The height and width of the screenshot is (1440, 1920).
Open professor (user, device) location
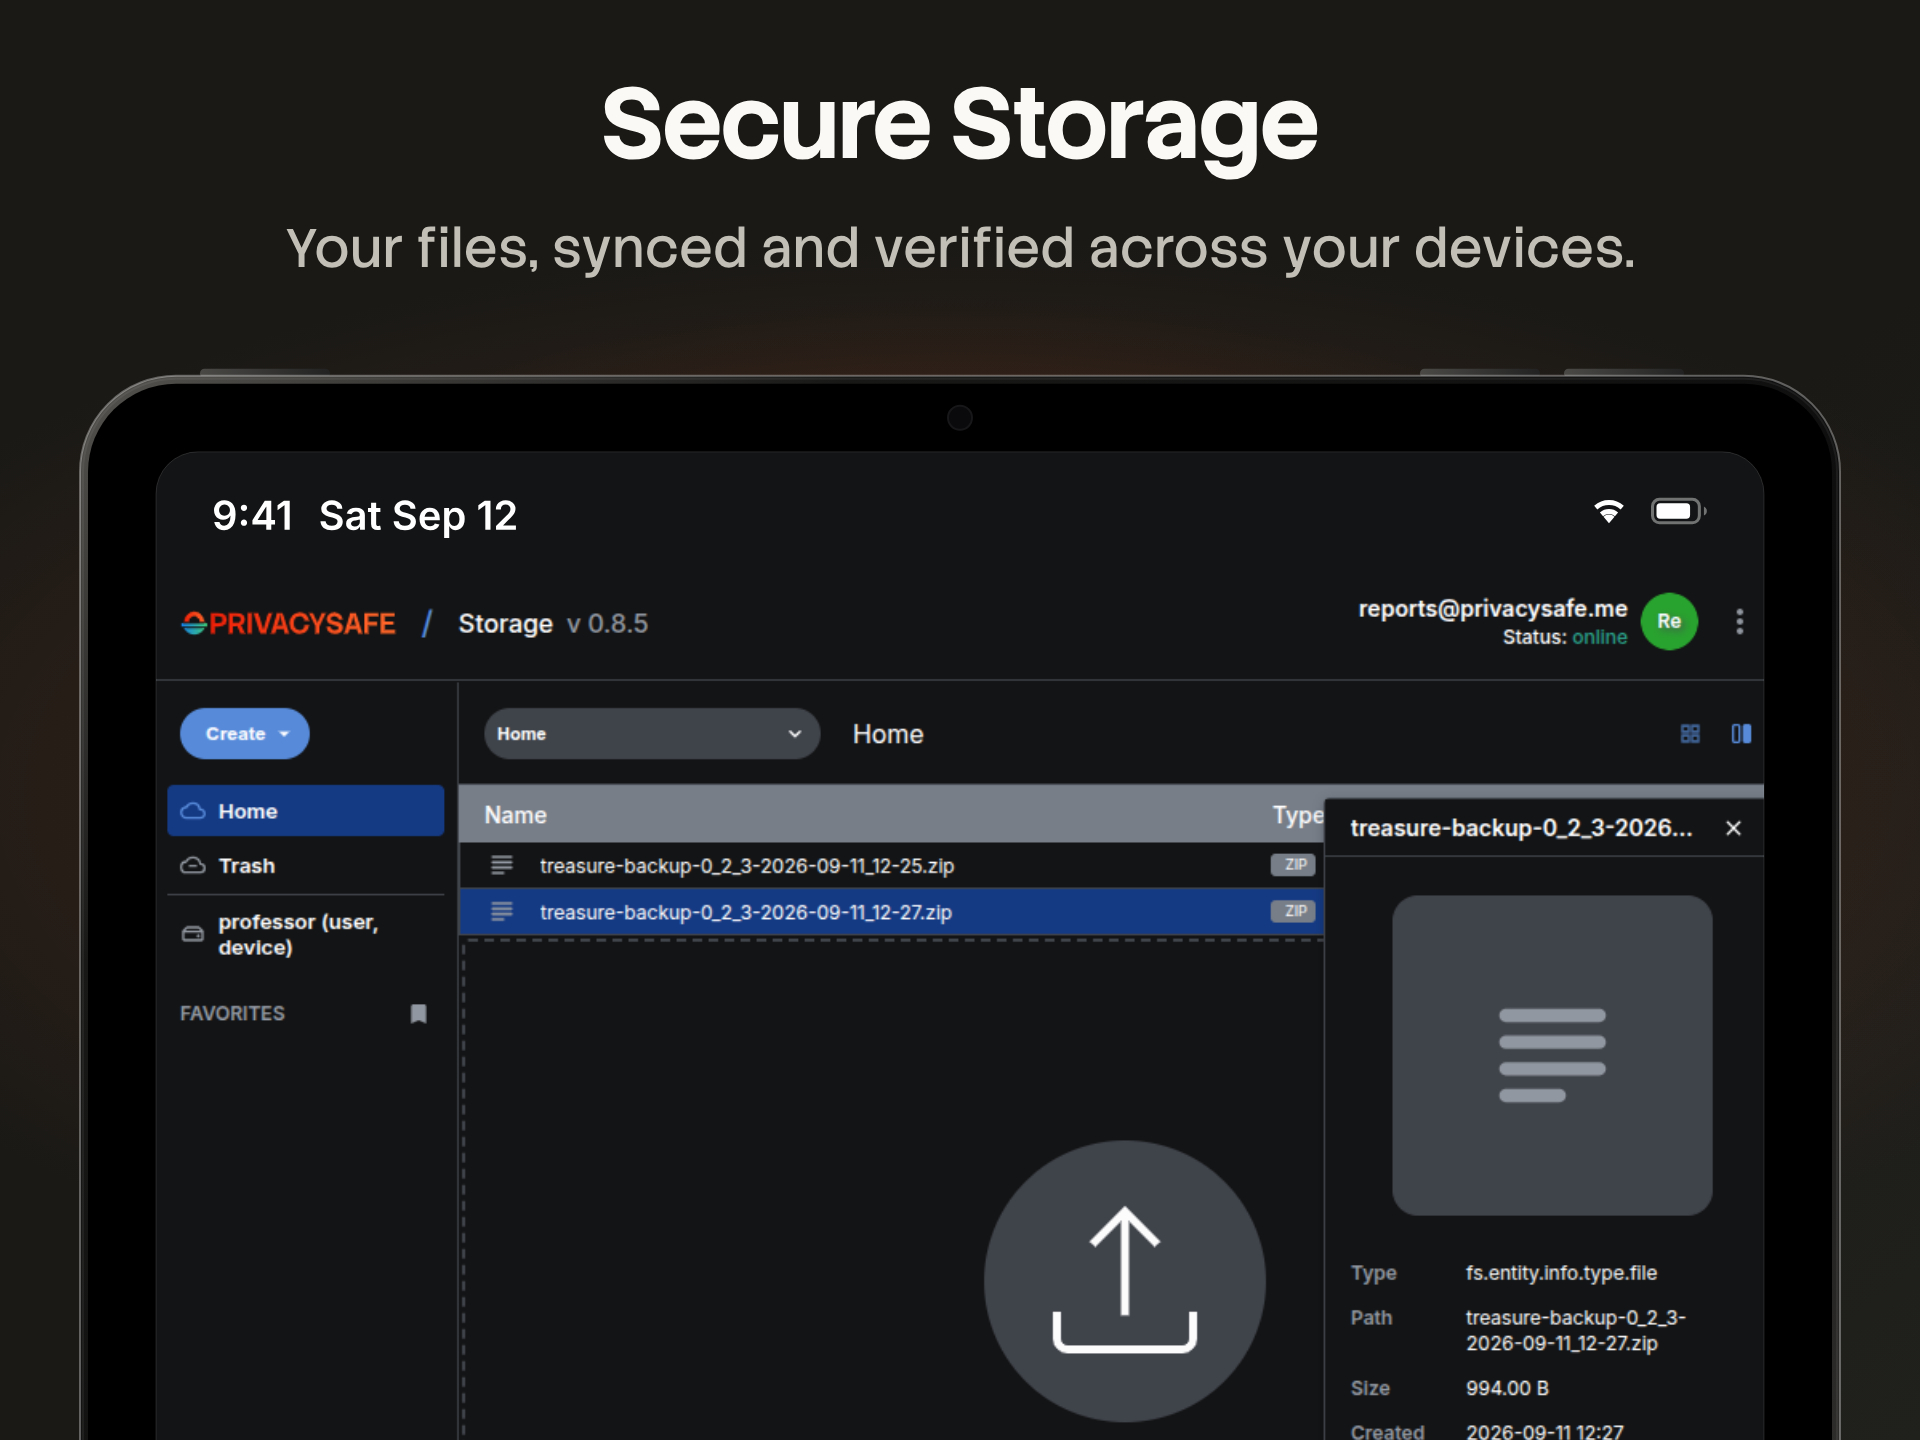click(x=305, y=934)
